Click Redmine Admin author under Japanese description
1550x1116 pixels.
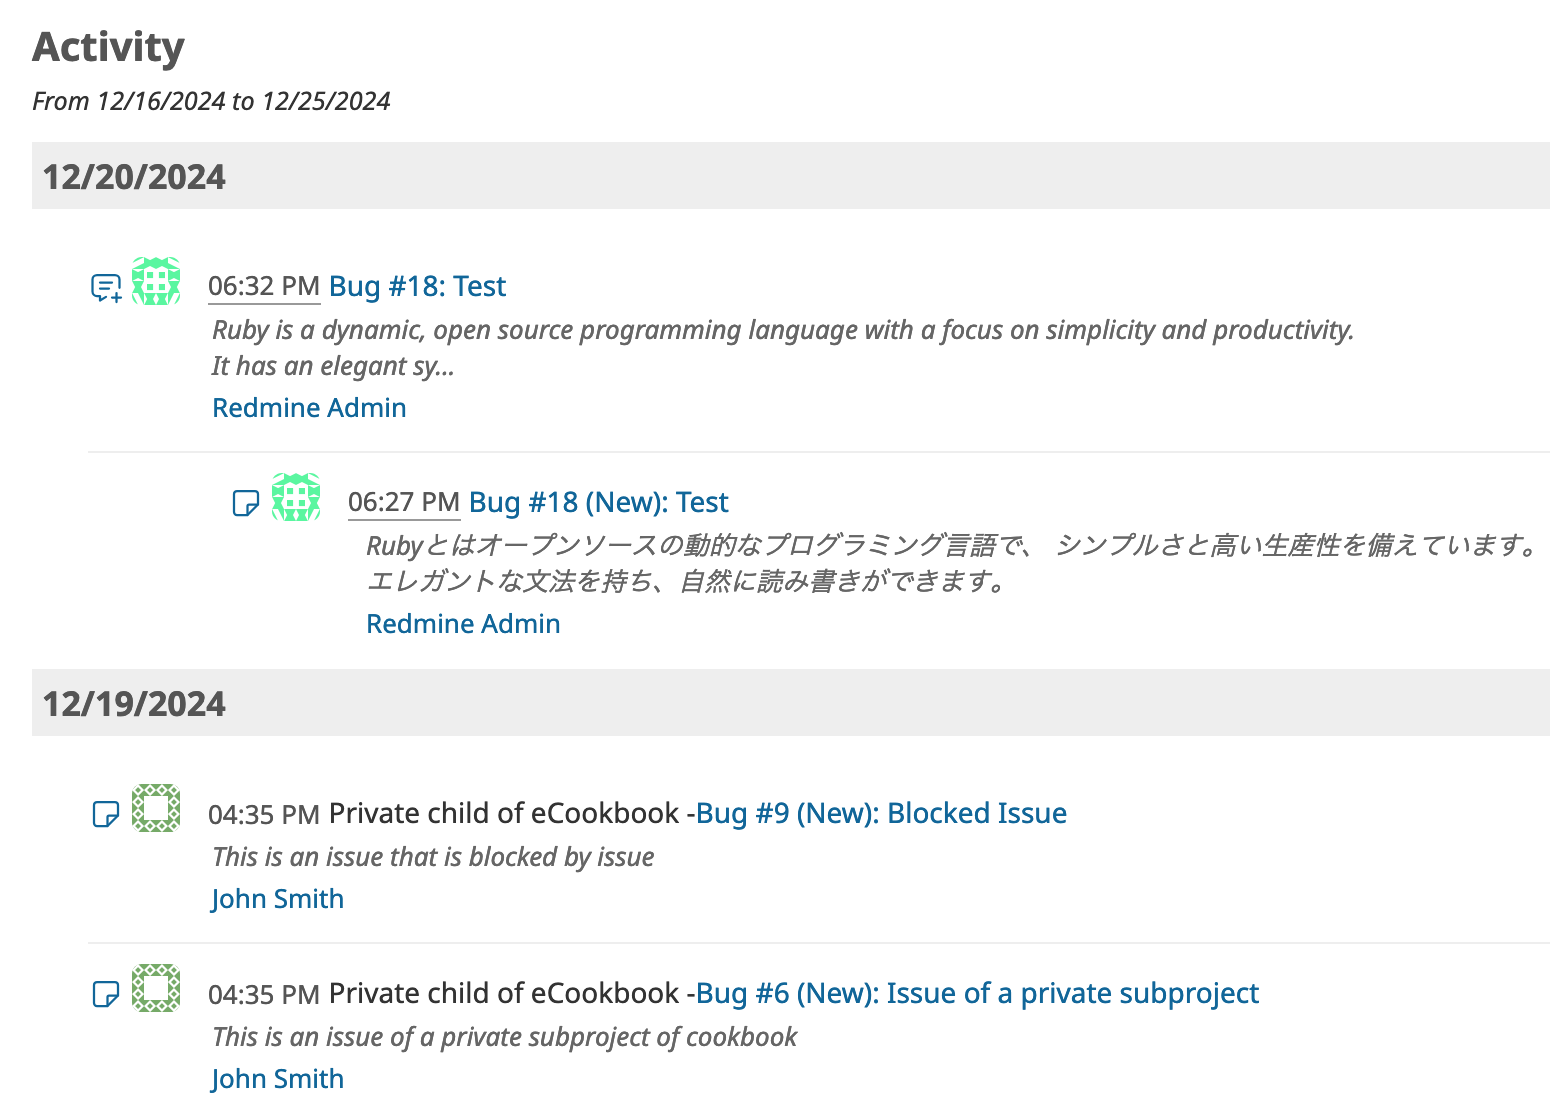(463, 624)
